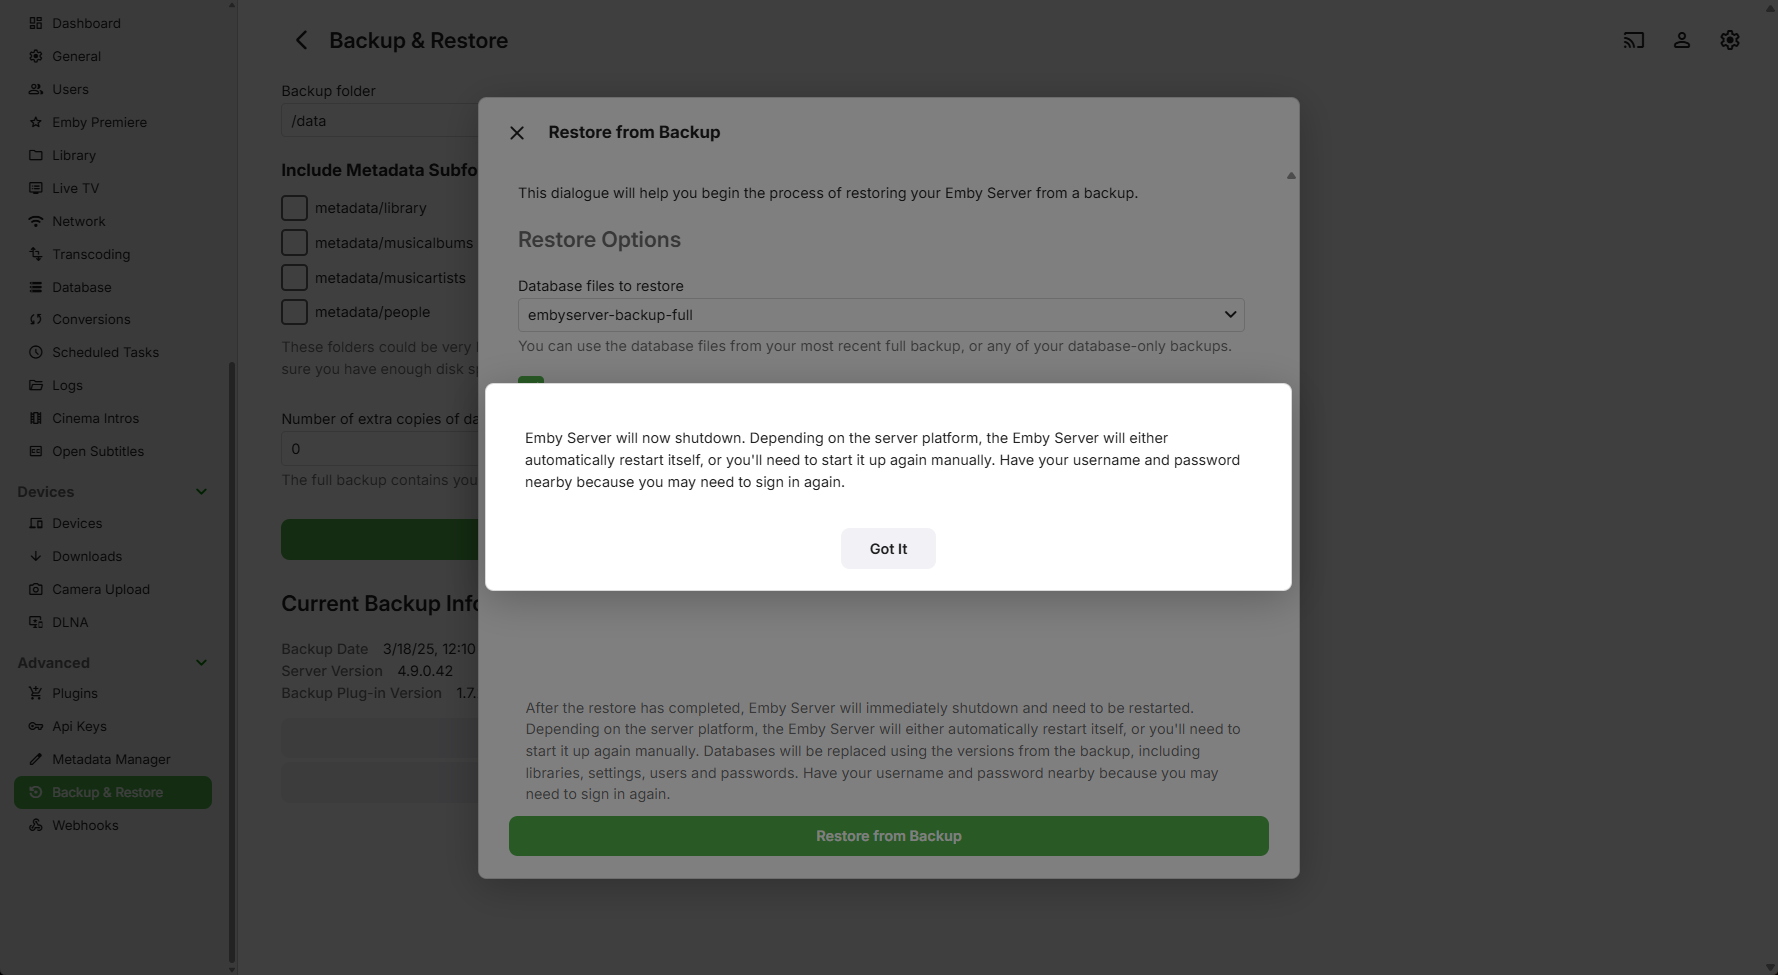
Task: Click the Users icon in sidebar
Action: pos(36,89)
